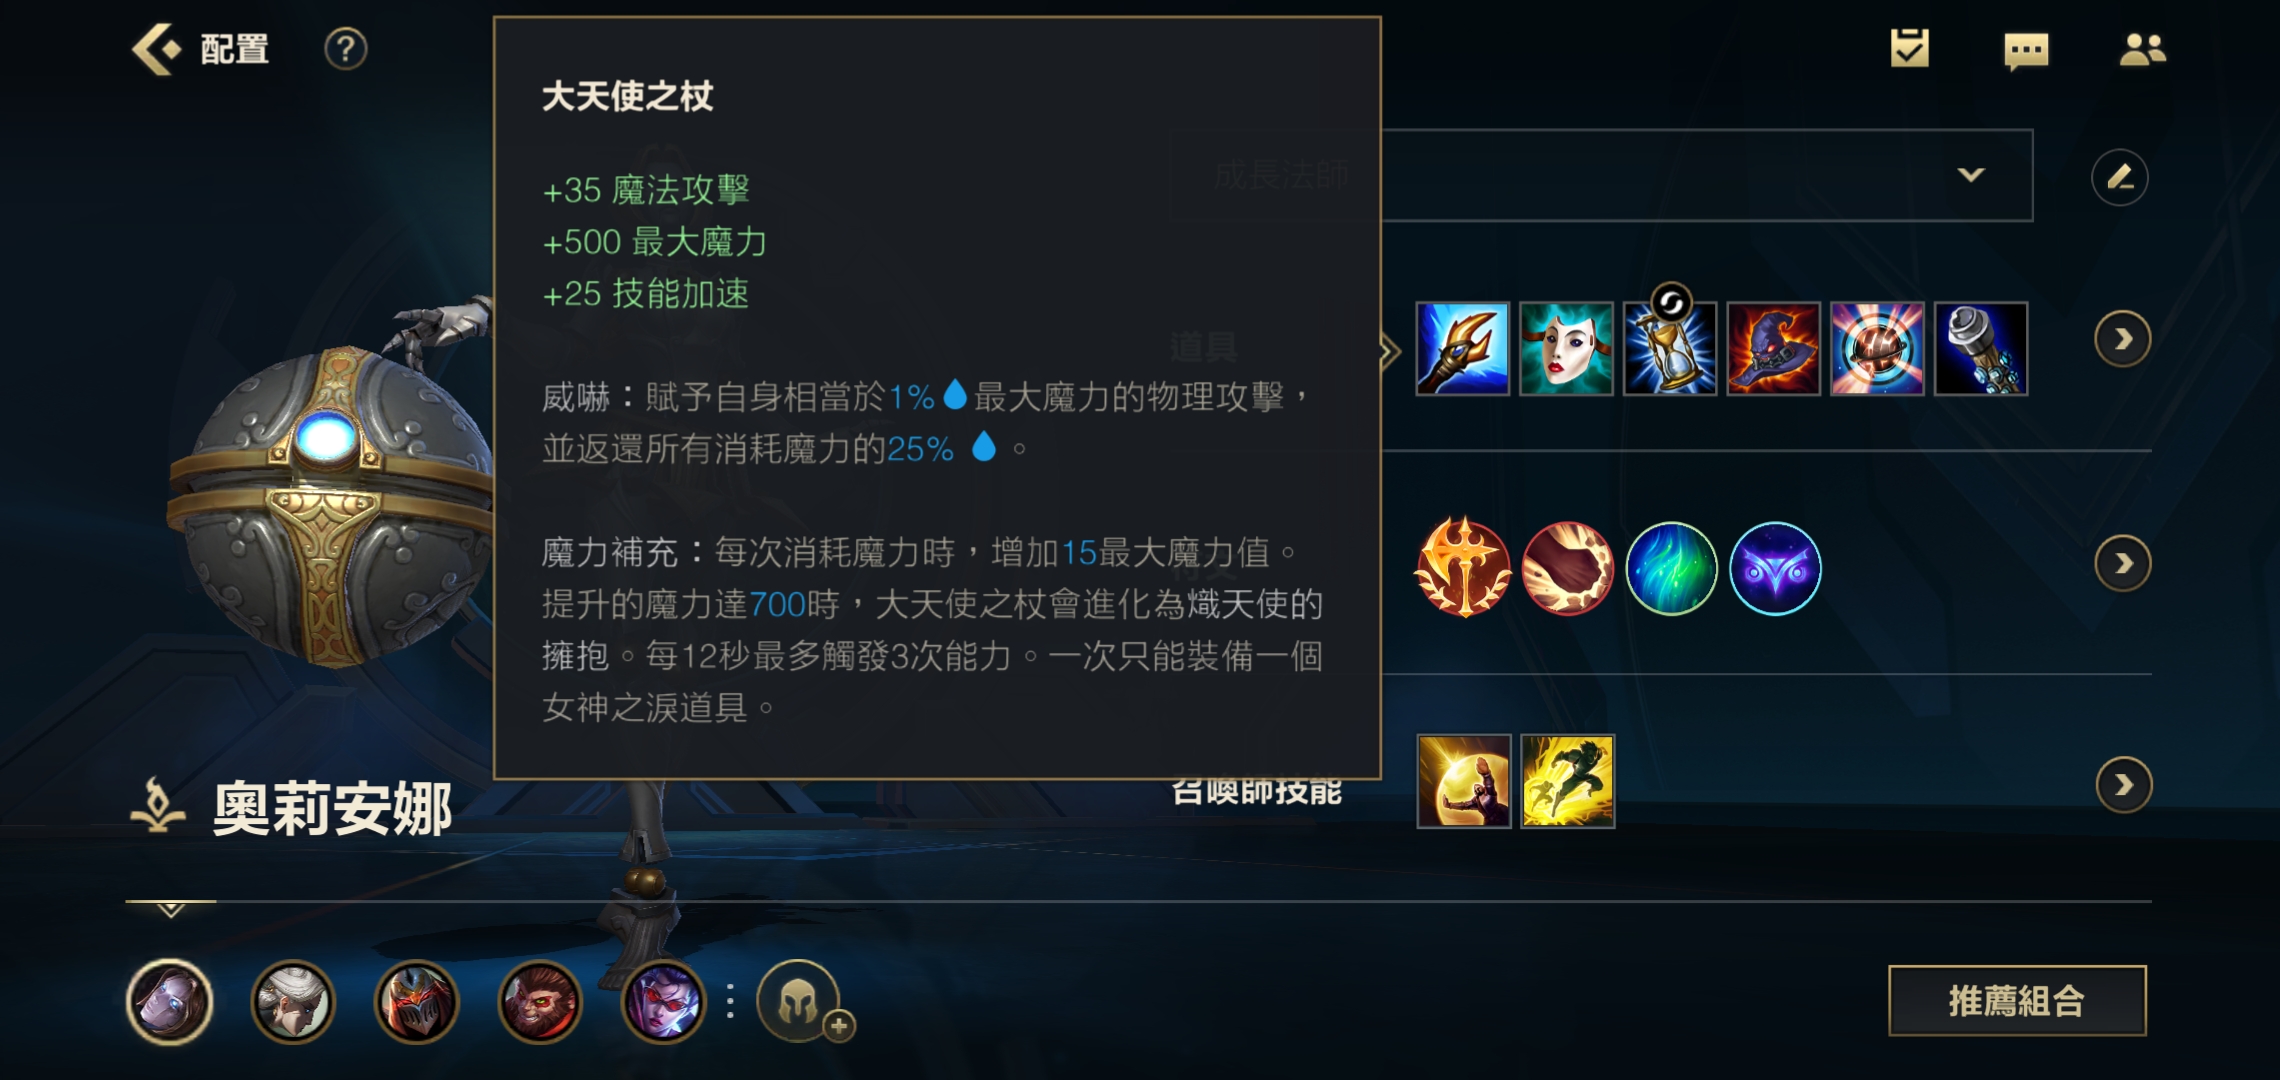
Task: Select the hourglass stasis item icon
Action: (1670, 349)
